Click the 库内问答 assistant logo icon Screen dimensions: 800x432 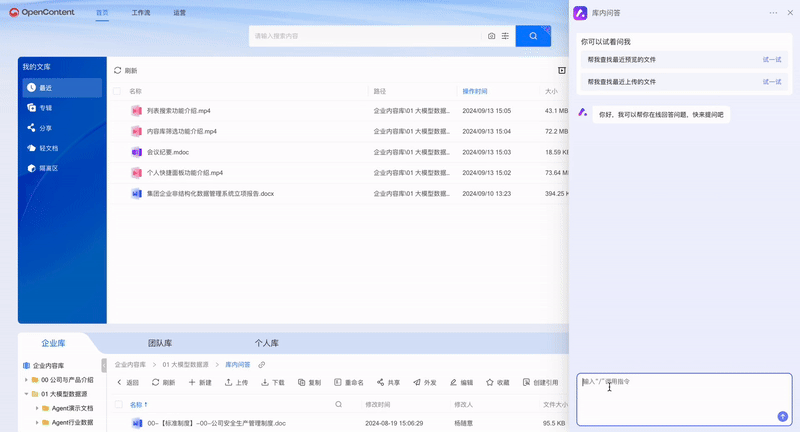click(580, 13)
